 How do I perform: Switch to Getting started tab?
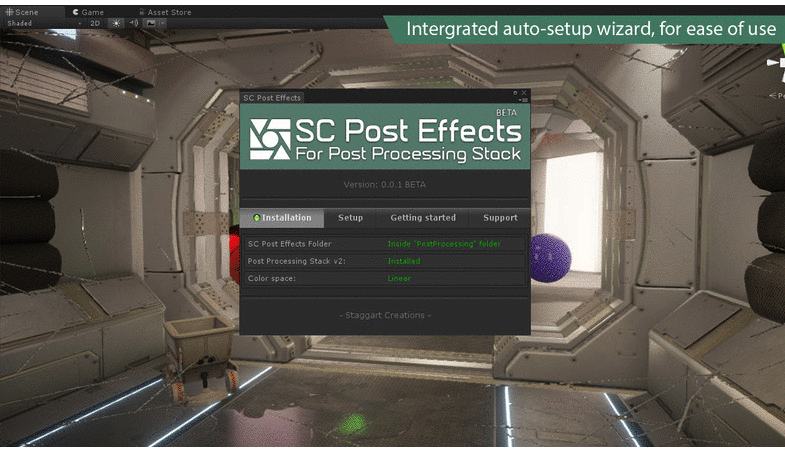point(423,218)
